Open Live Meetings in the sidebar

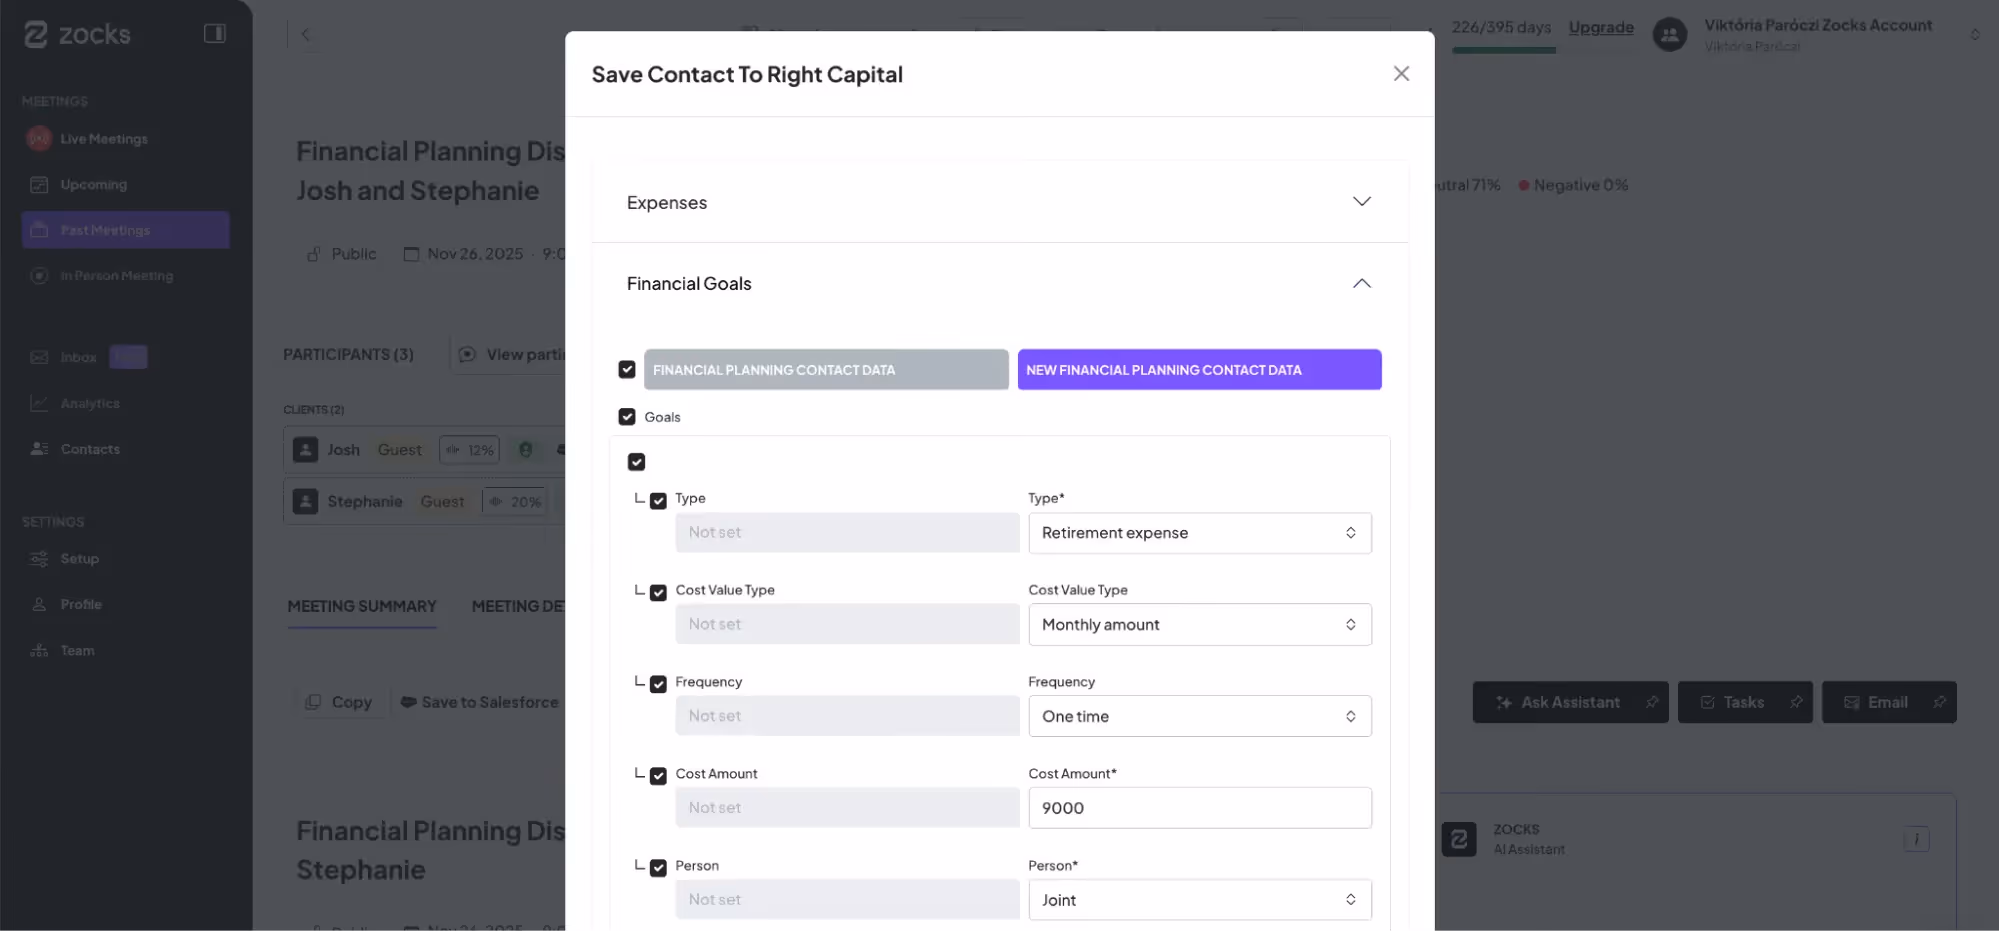tap(103, 138)
